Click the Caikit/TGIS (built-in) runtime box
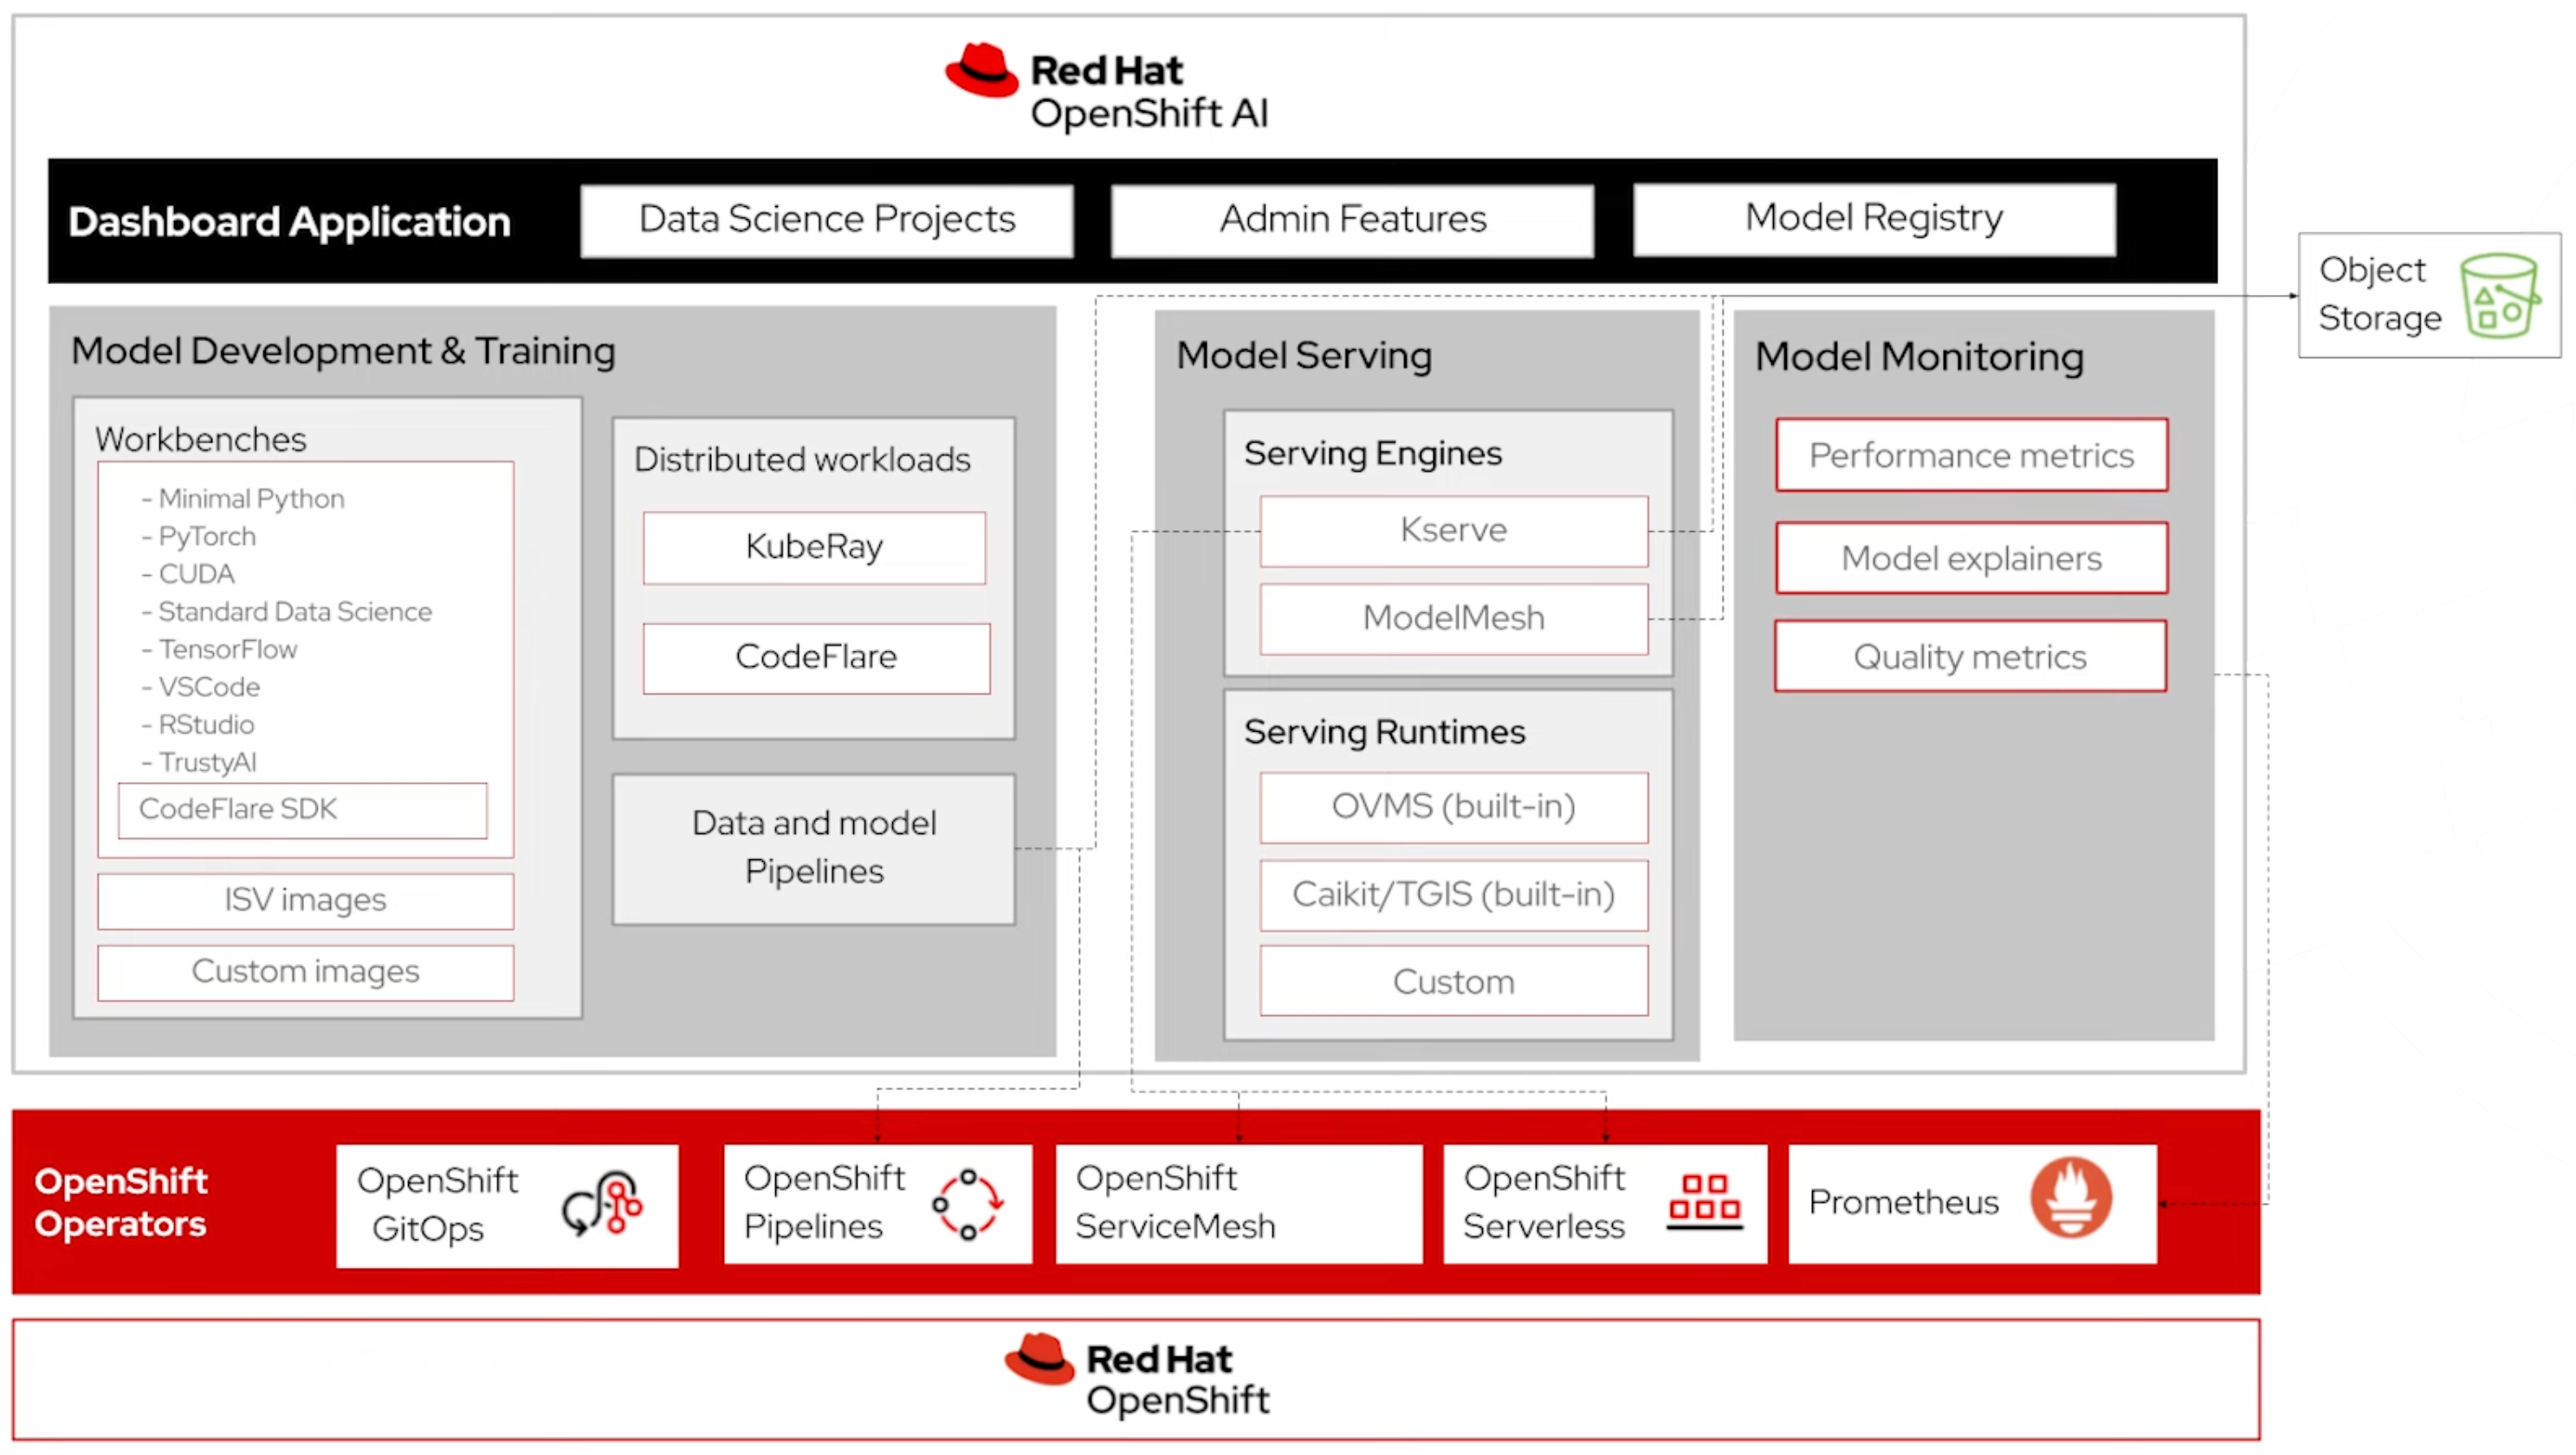The image size is (2576, 1455). [1453, 895]
